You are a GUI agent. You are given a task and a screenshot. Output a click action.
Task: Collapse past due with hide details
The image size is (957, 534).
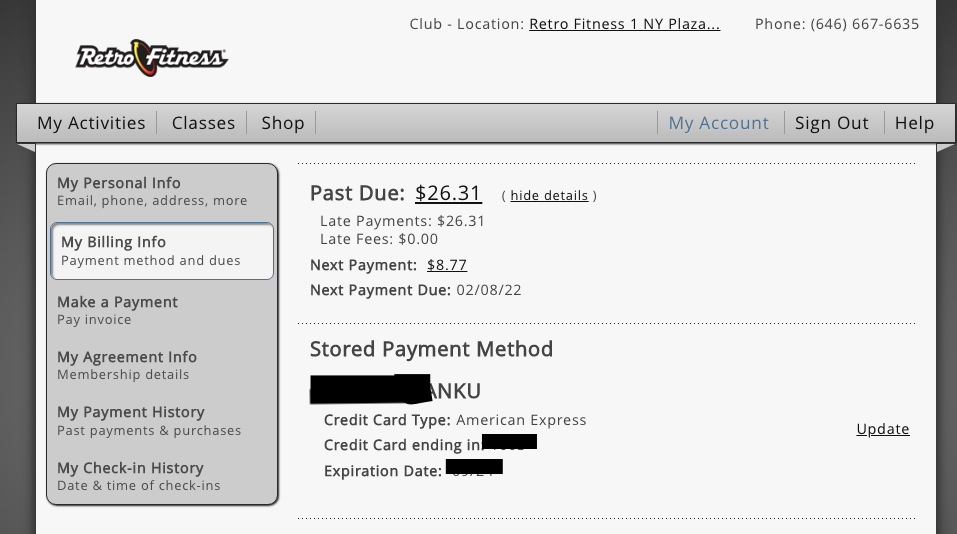pyautogui.click(x=549, y=196)
